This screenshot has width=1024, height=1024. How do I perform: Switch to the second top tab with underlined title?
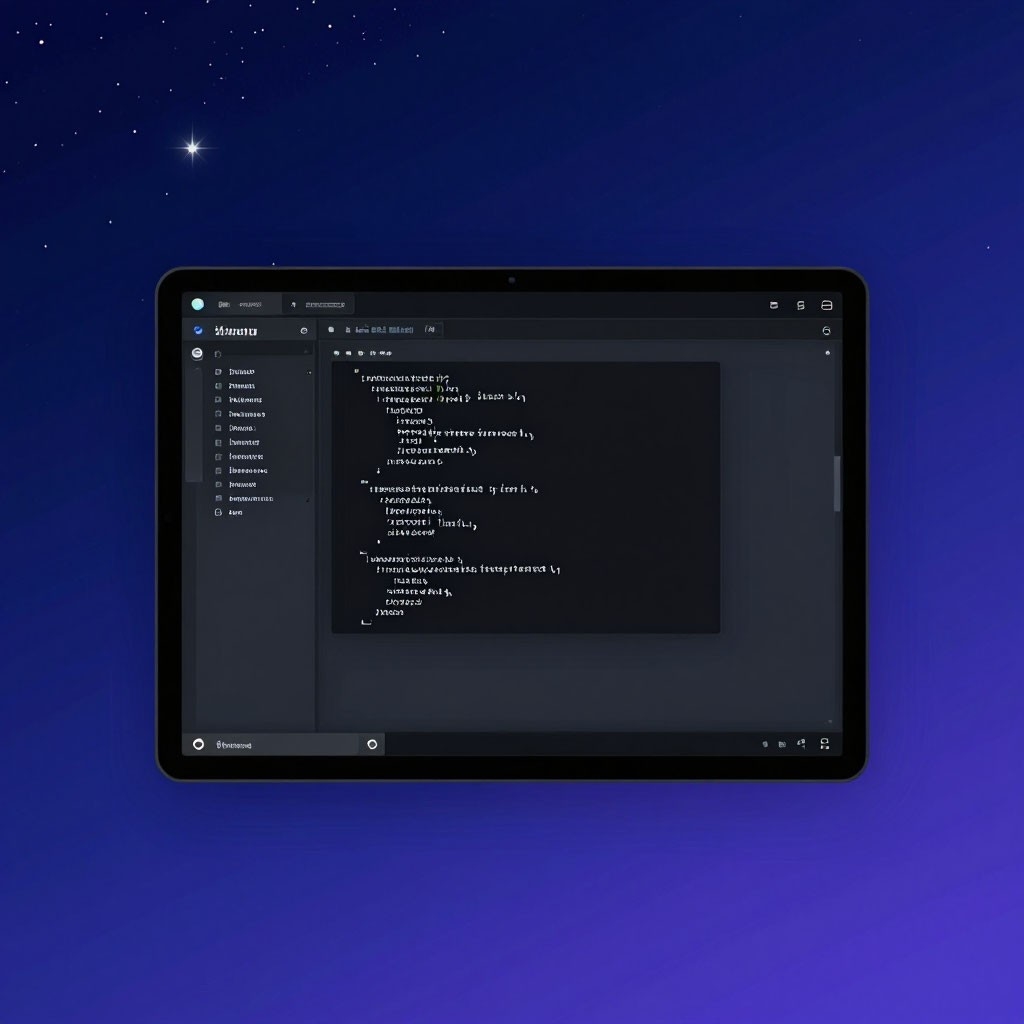[x=319, y=304]
